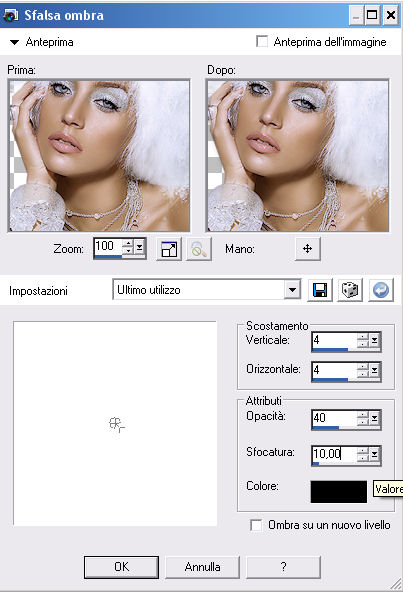Click the Annulla button

[x=202, y=567]
